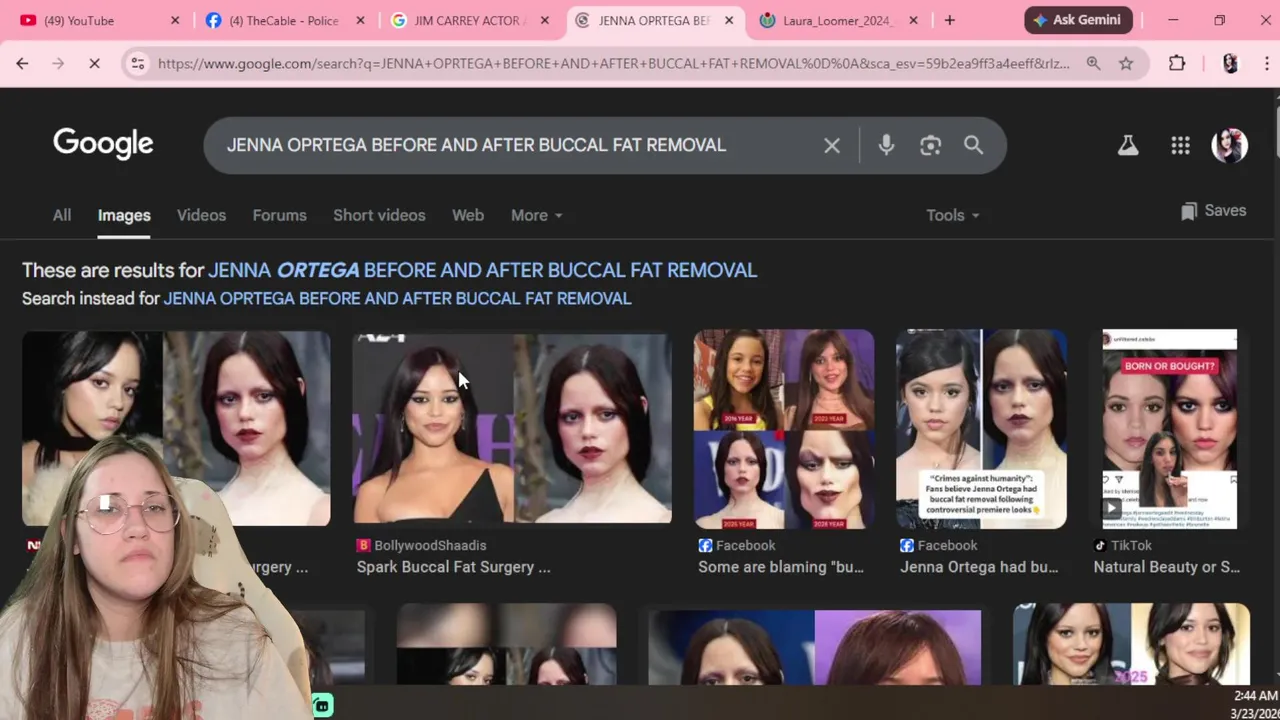Open the Chrome profile avatar
The image size is (1280, 720).
point(1230,63)
